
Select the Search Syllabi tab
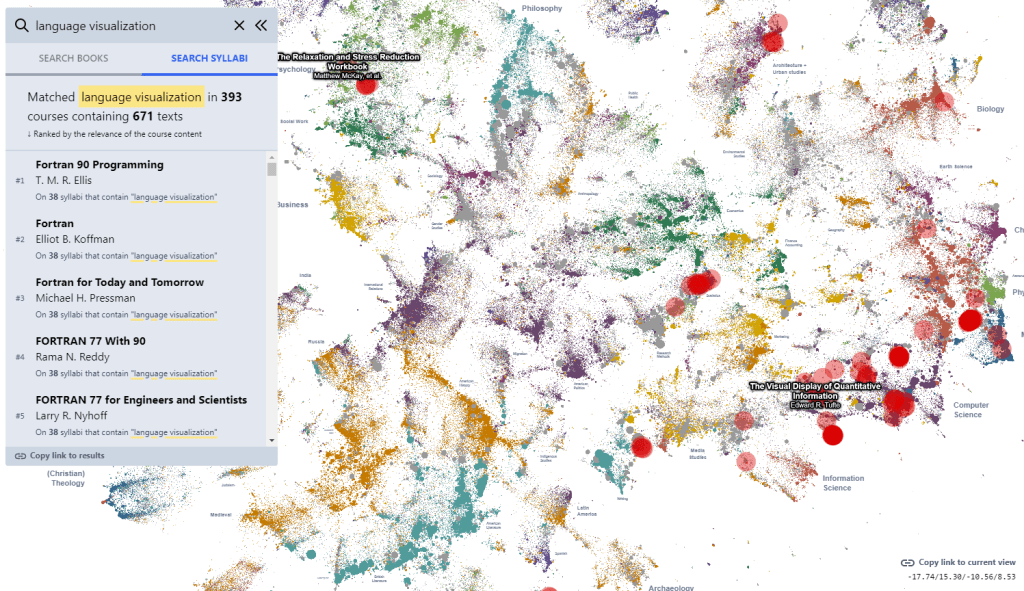click(x=209, y=59)
